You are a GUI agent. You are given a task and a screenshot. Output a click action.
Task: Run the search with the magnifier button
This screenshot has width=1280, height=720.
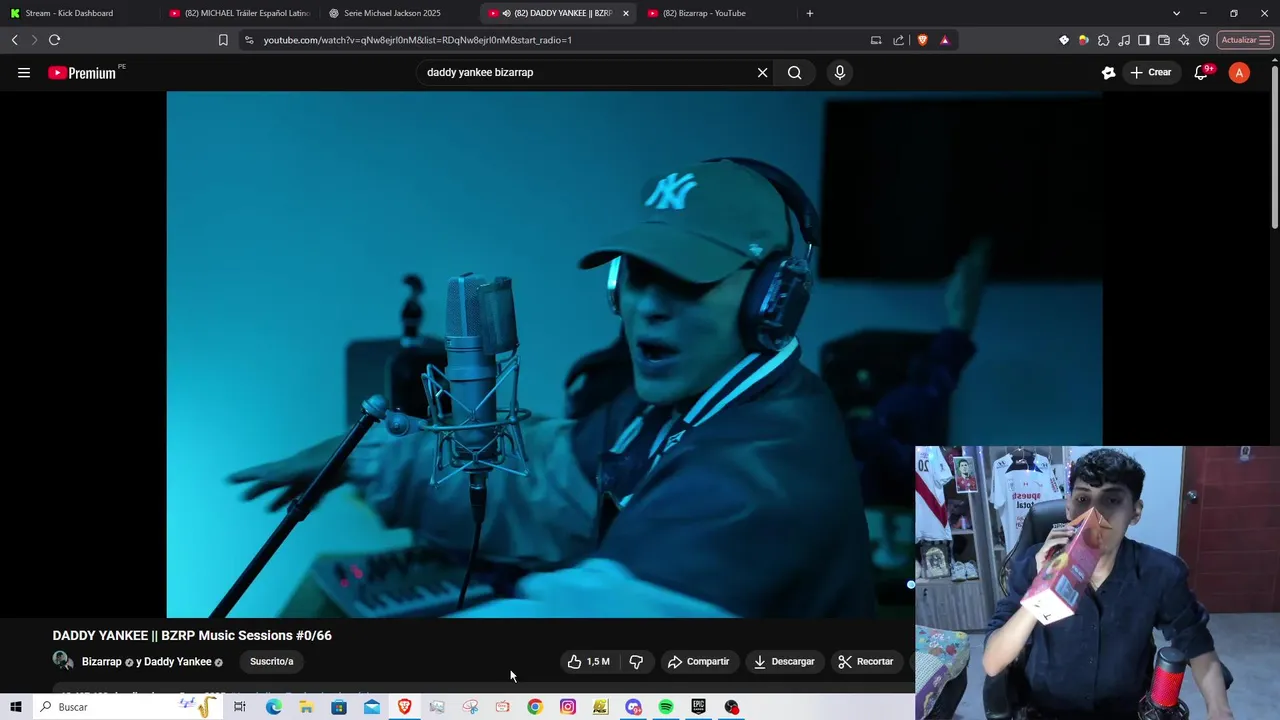tap(794, 72)
